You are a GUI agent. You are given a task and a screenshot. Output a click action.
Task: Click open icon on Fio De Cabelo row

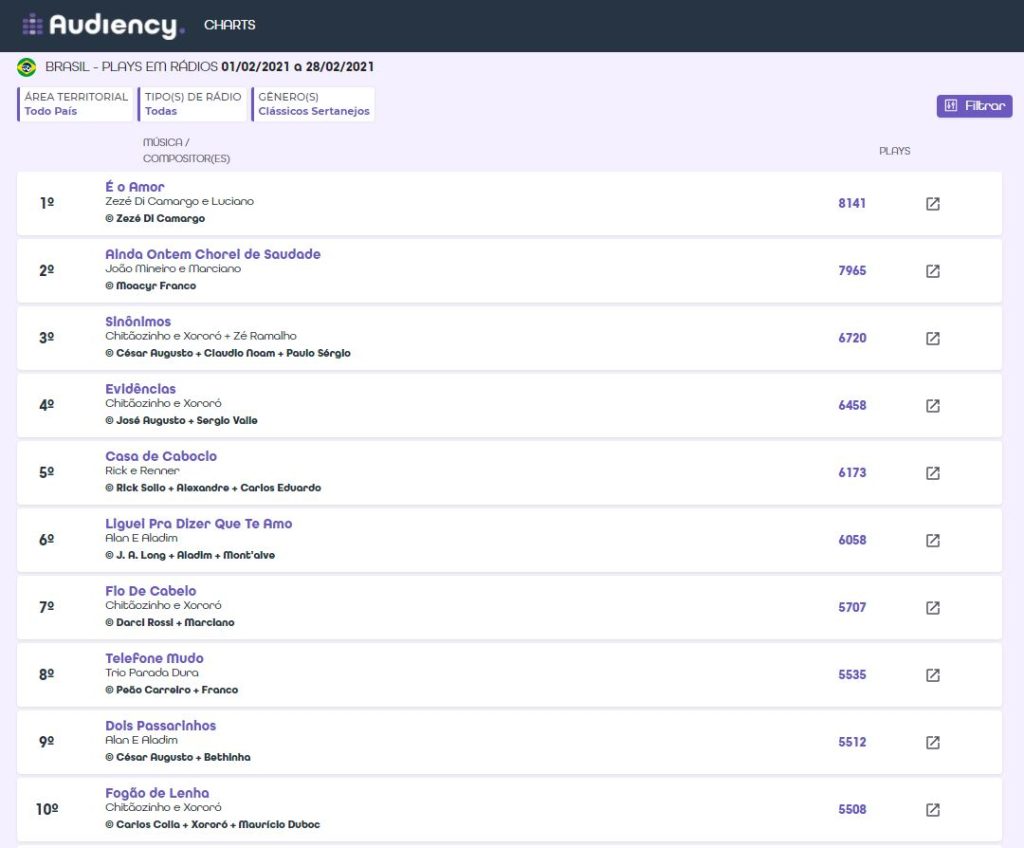[x=932, y=608]
